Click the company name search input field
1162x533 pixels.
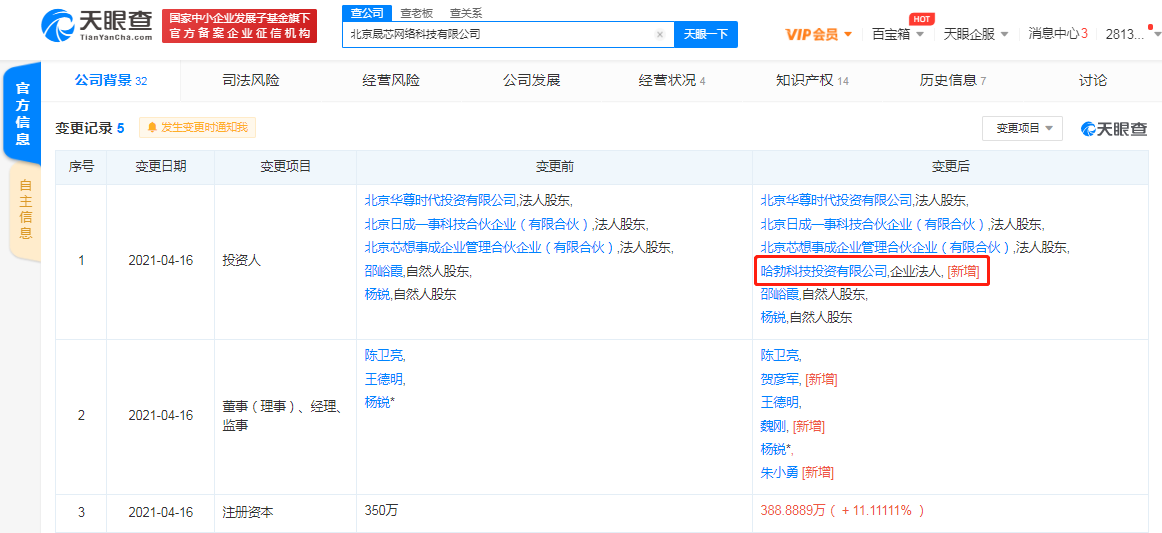pyautogui.click(x=508, y=34)
